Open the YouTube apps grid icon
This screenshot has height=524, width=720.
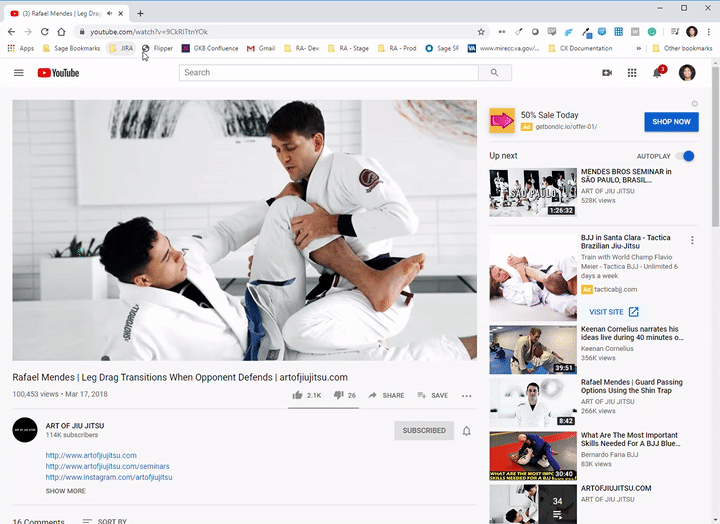pyautogui.click(x=632, y=73)
